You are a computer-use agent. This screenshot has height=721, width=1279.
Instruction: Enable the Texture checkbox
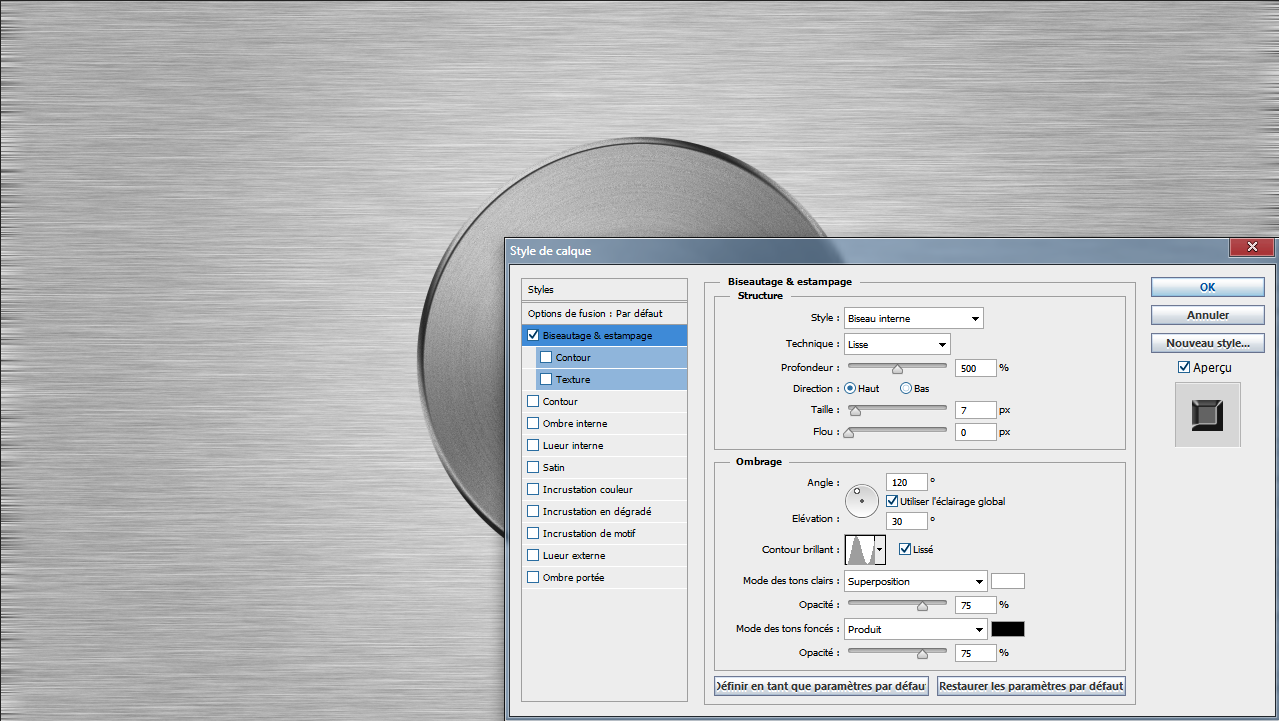point(546,379)
